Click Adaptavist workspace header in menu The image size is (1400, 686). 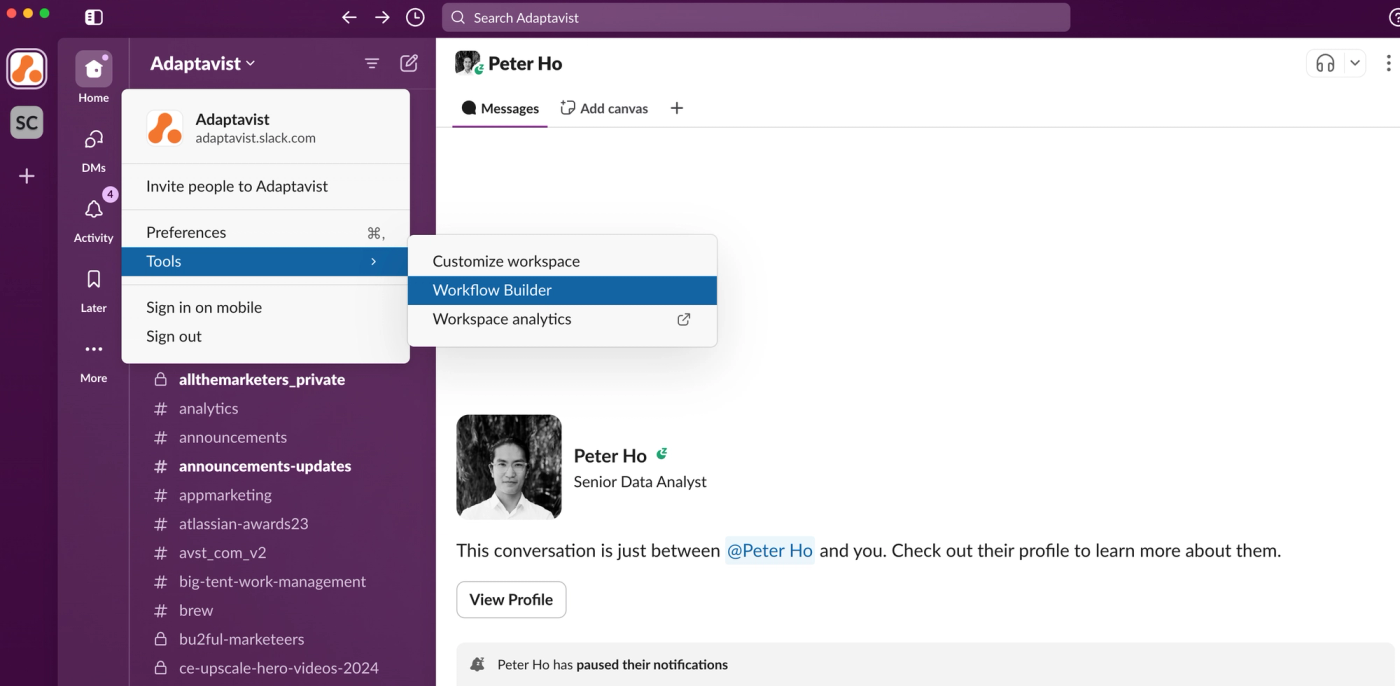[x=266, y=128]
